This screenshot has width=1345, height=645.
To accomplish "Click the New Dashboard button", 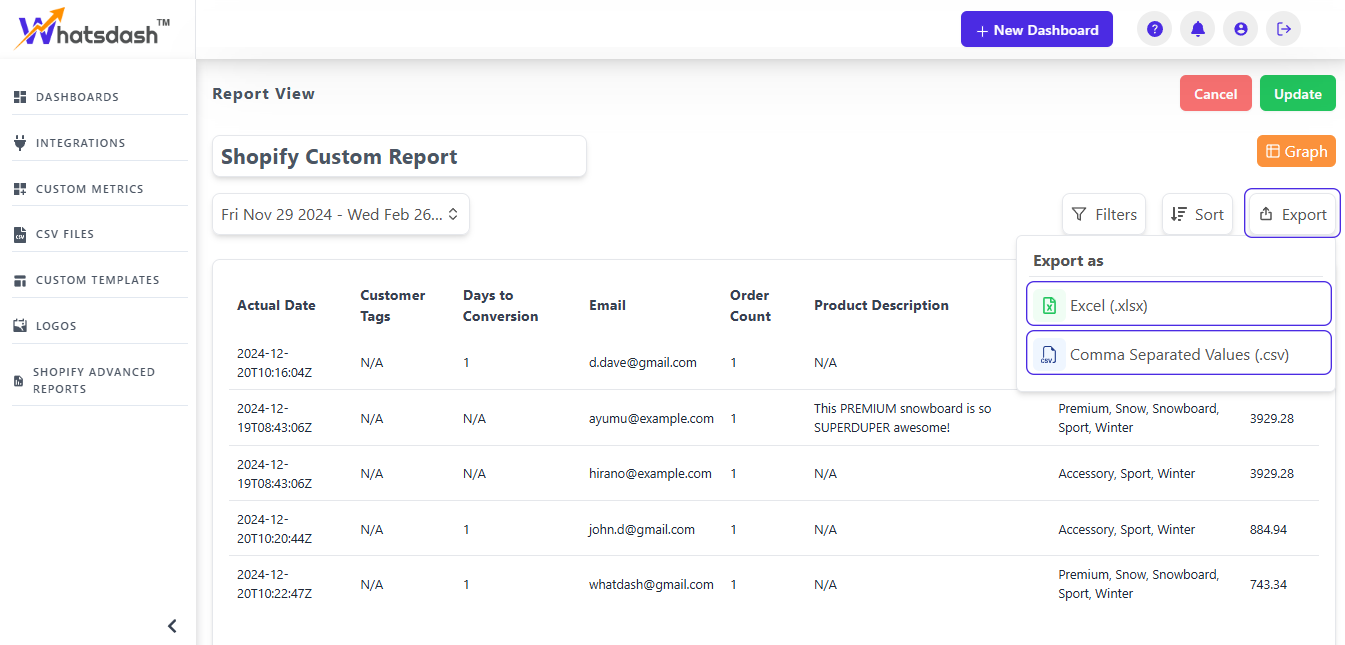I will coord(1037,30).
